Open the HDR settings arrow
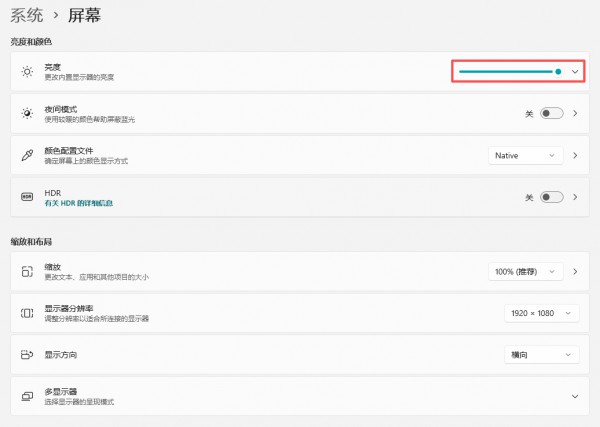Screen dimensions: 600x427 coord(575,197)
